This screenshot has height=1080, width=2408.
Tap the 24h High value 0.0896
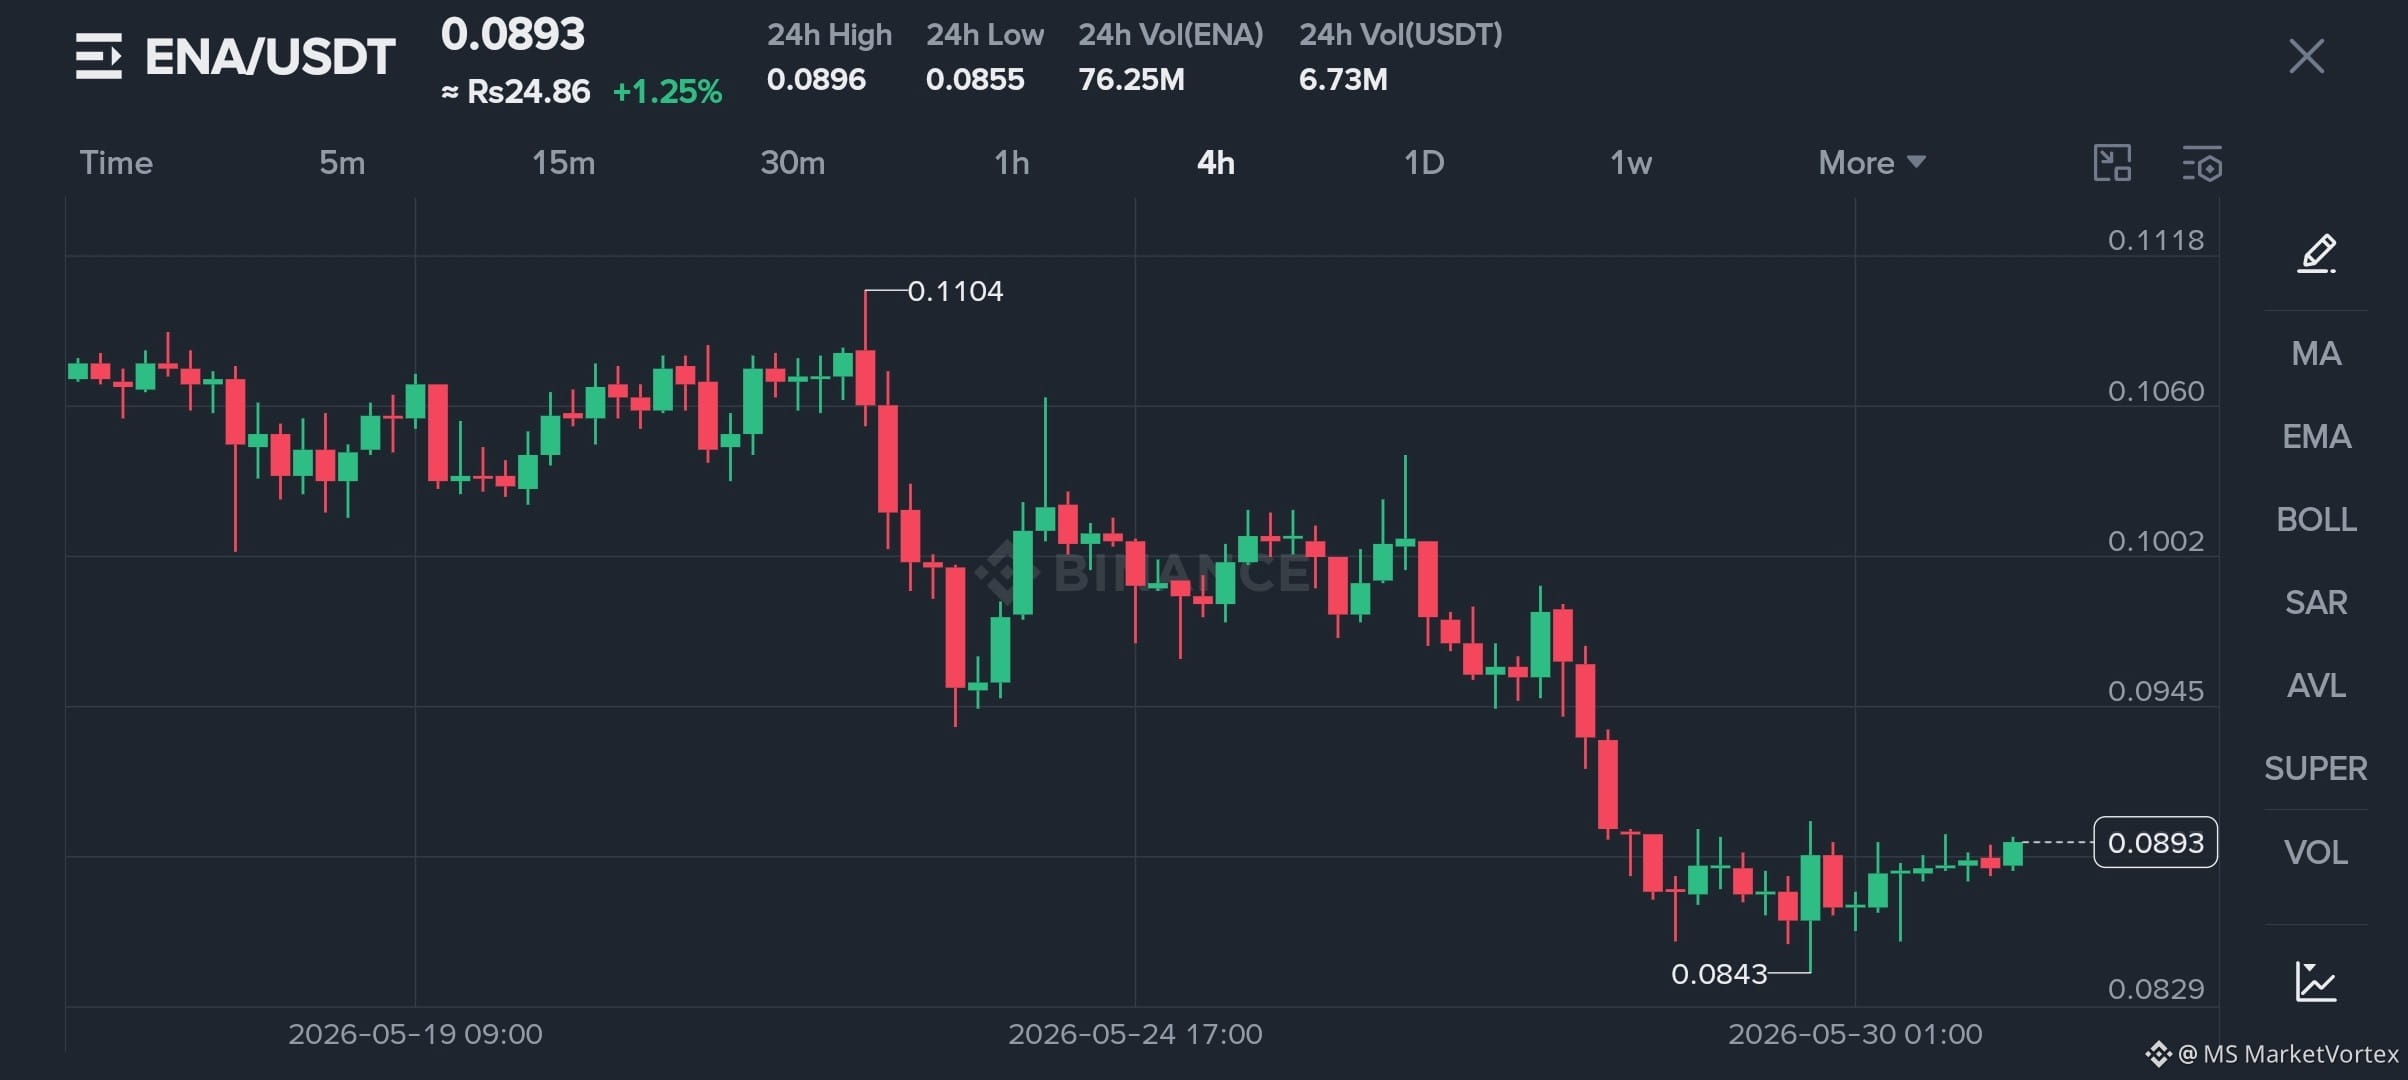pyautogui.click(x=816, y=79)
